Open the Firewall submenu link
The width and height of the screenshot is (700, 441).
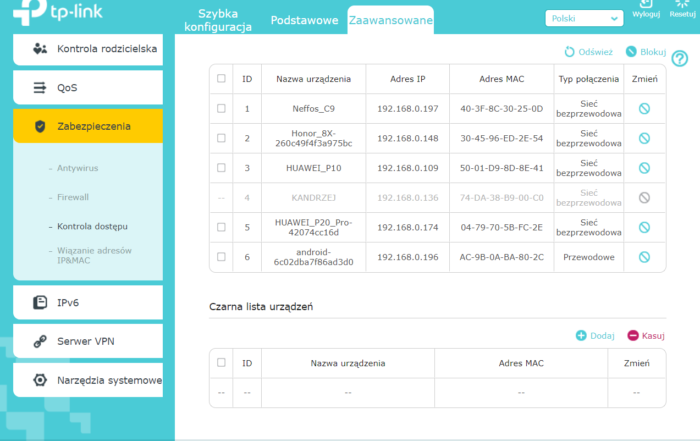[73, 197]
